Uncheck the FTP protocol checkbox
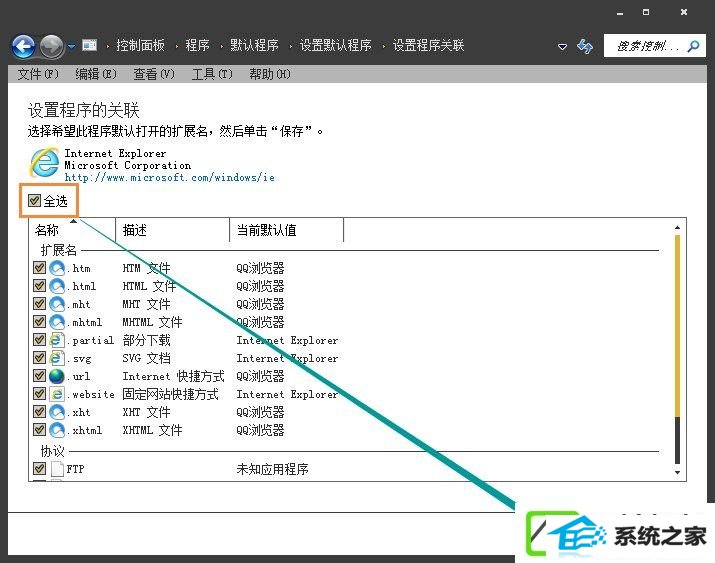This screenshot has width=715, height=563. tap(39, 468)
